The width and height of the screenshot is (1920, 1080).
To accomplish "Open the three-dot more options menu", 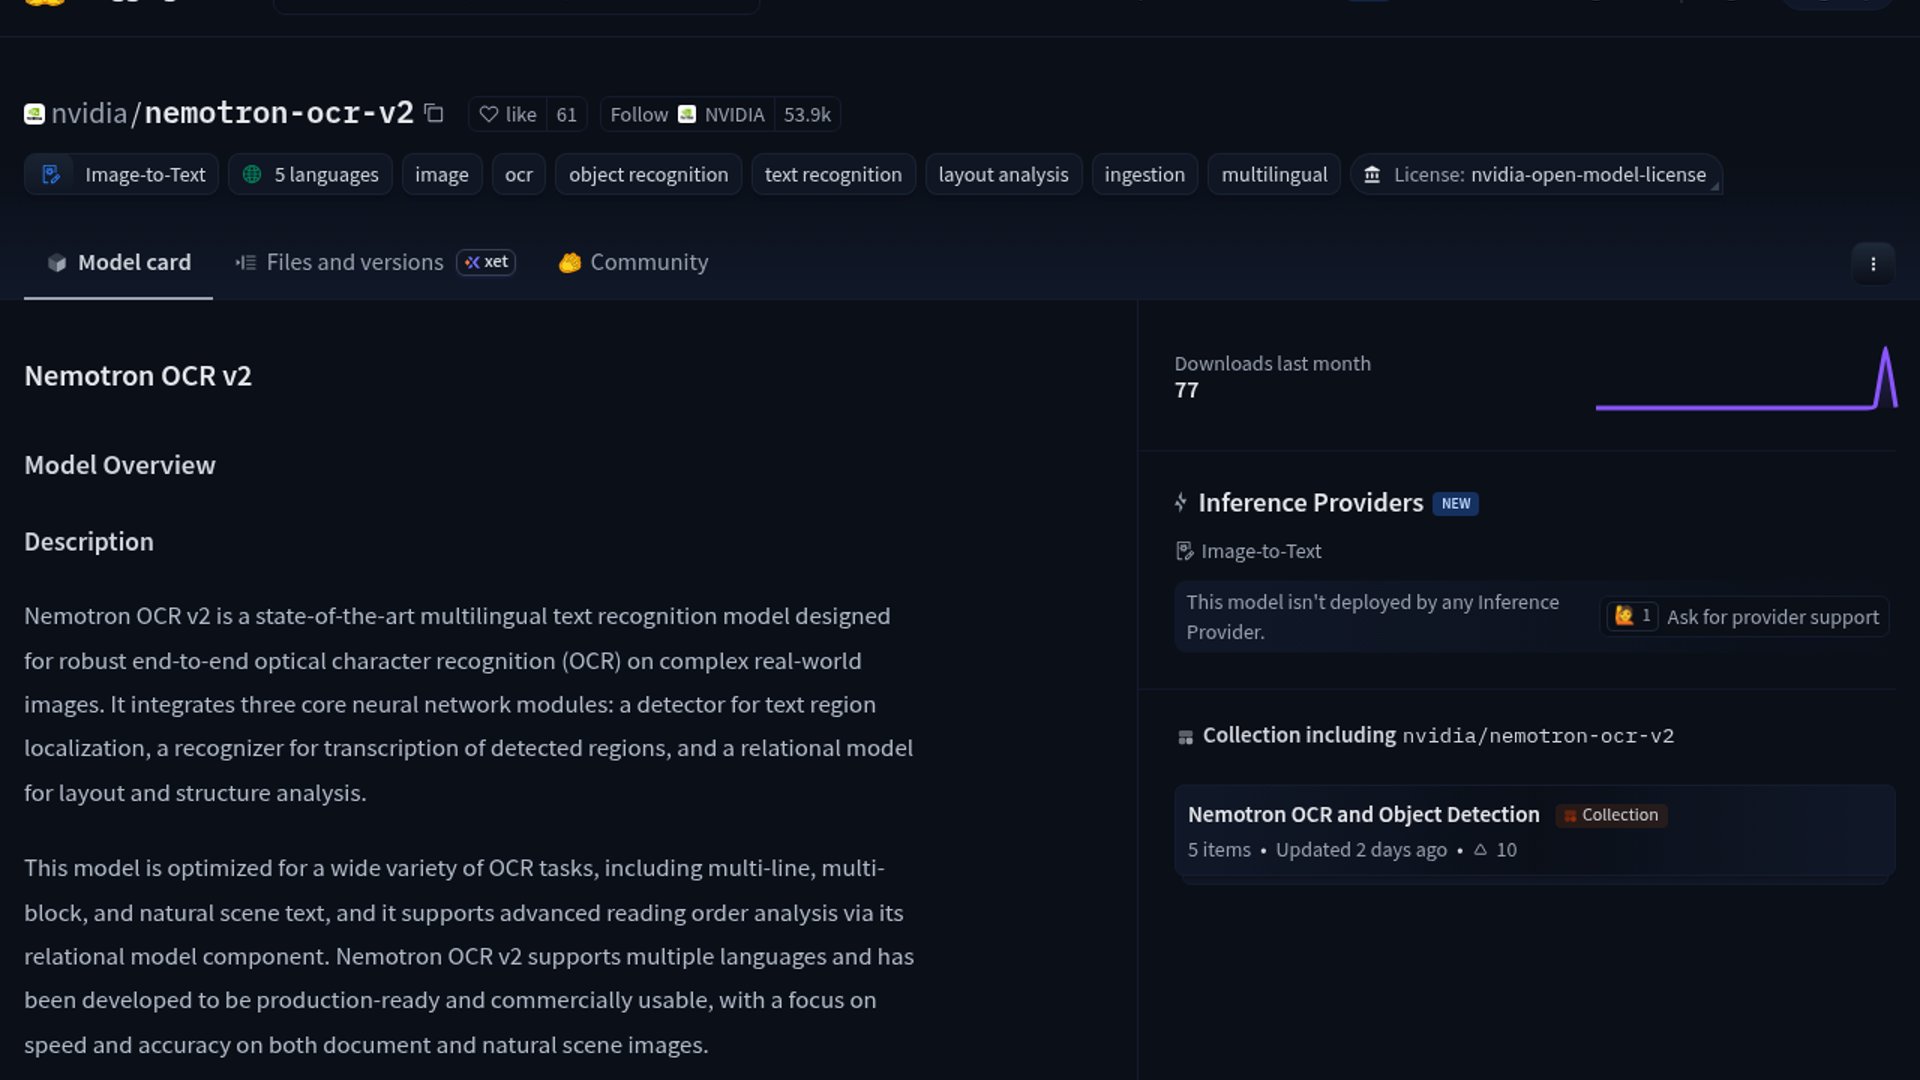I will click(x=1872, y=264).
